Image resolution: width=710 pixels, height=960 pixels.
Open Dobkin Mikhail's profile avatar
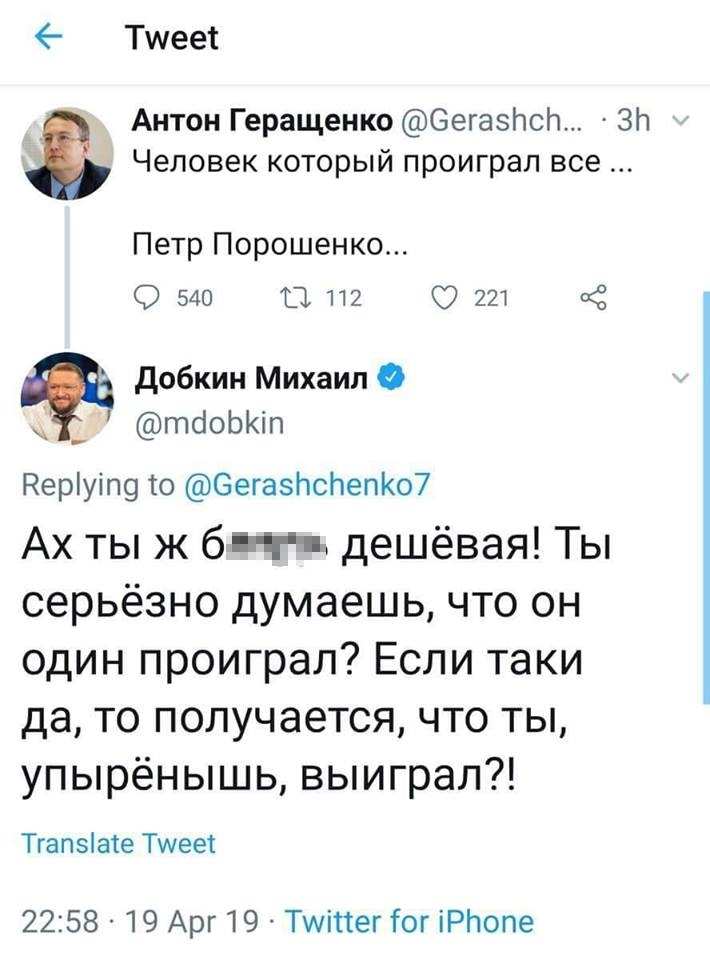pyautogui.click(x=66, y=398)
